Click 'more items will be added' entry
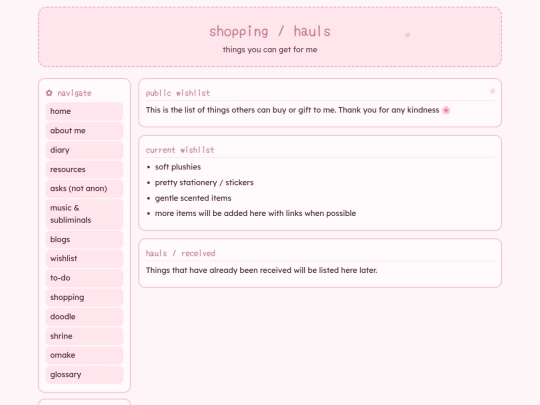 click(255, 214)
